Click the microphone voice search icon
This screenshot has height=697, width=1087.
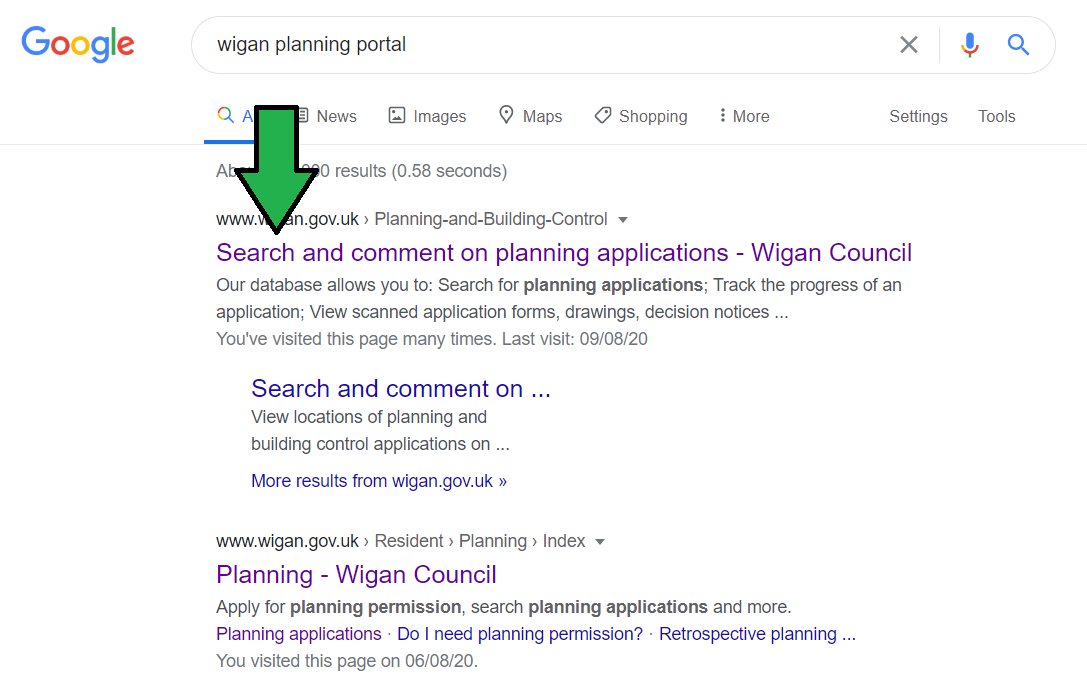[x=969, y=45]
